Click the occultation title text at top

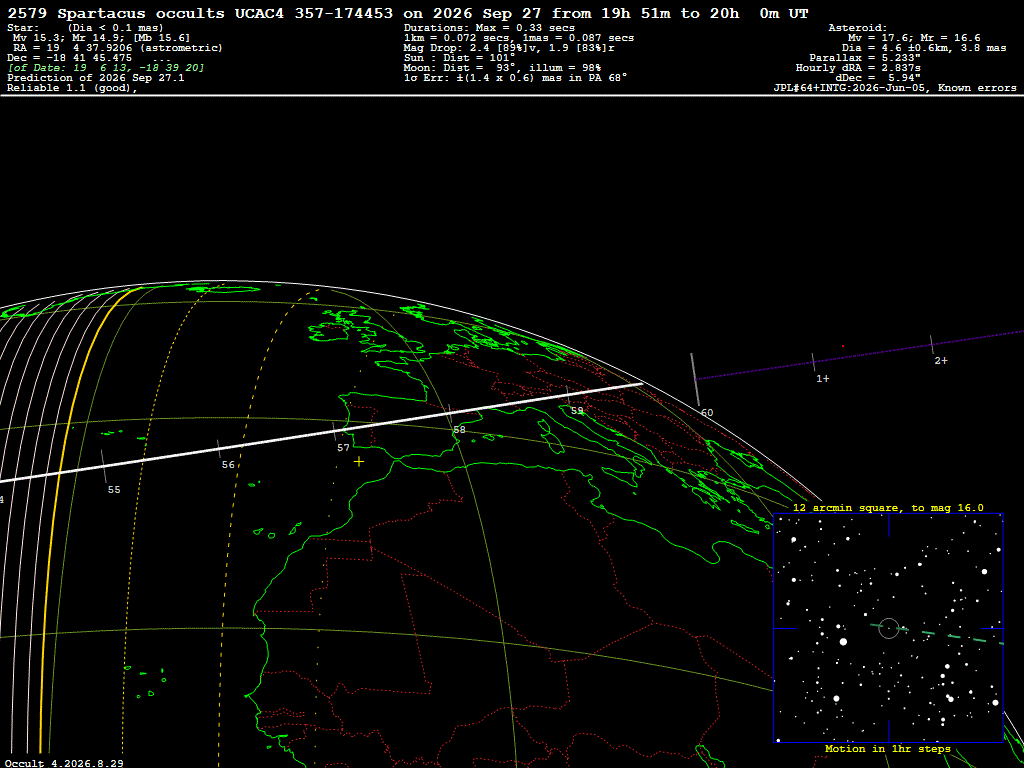pyautogui.click(x=408, y=13)
